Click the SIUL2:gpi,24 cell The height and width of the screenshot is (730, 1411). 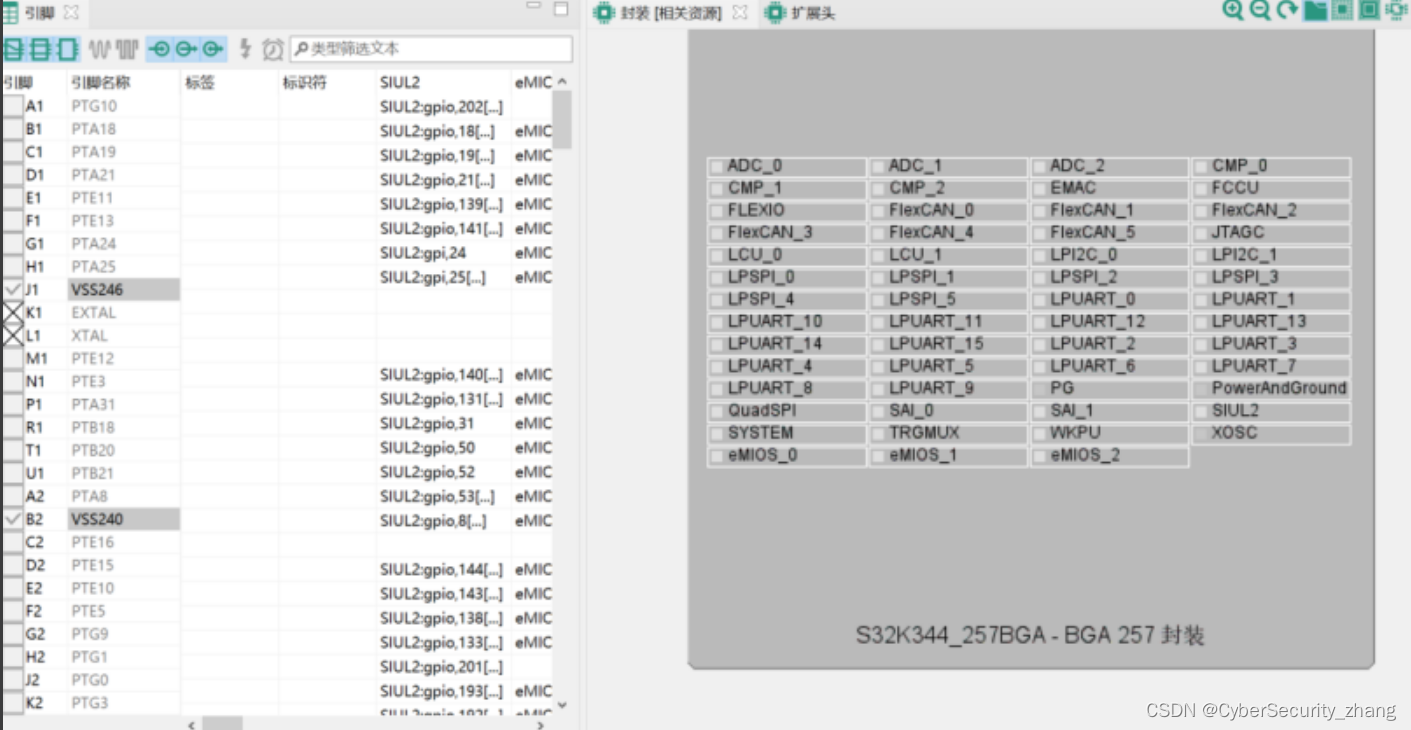(x=444, y=253)
